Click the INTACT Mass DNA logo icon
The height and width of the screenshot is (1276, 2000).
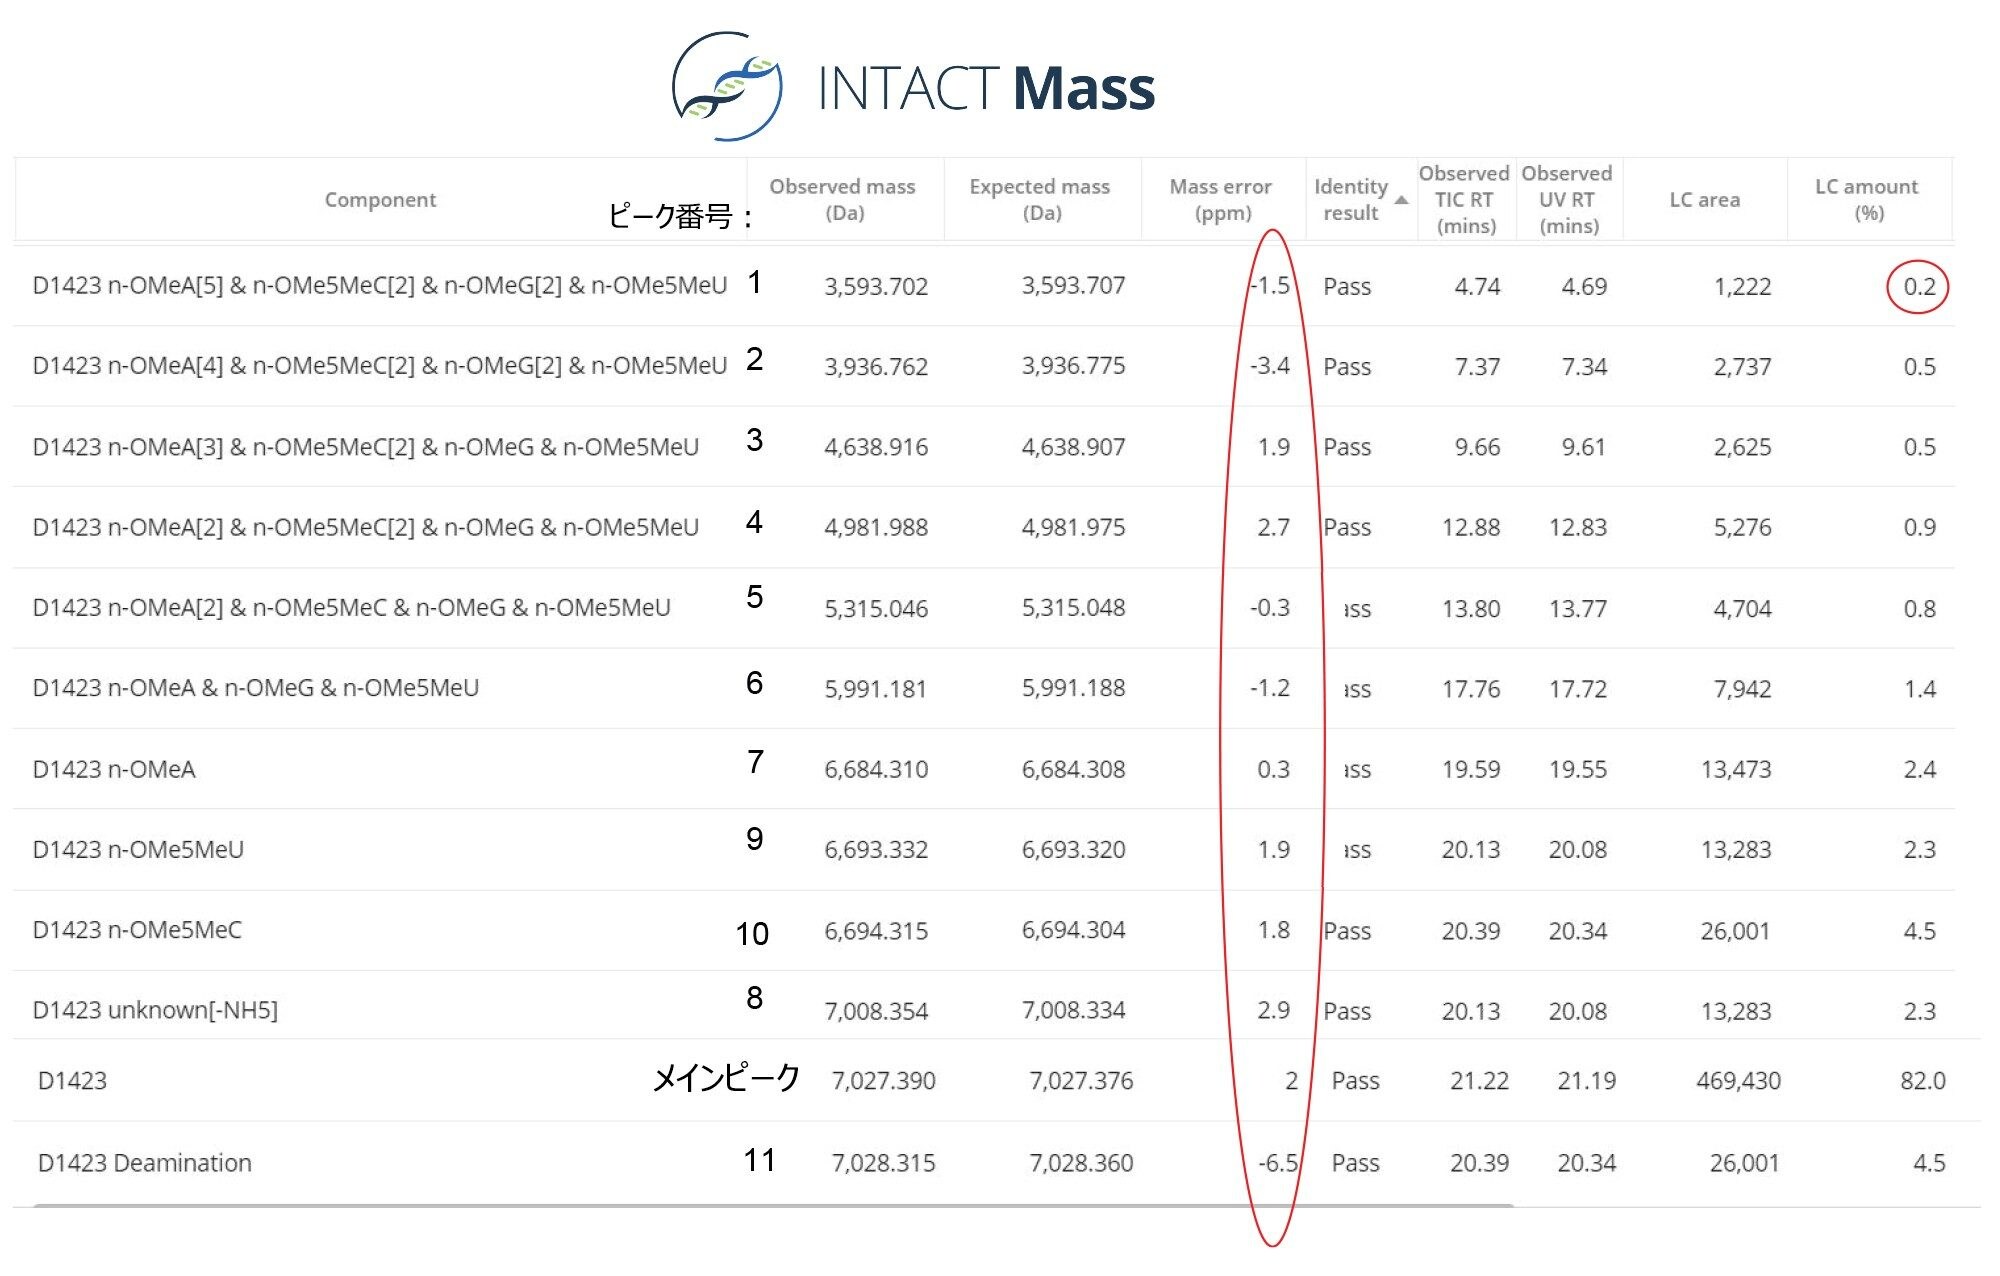pos(727,87)
